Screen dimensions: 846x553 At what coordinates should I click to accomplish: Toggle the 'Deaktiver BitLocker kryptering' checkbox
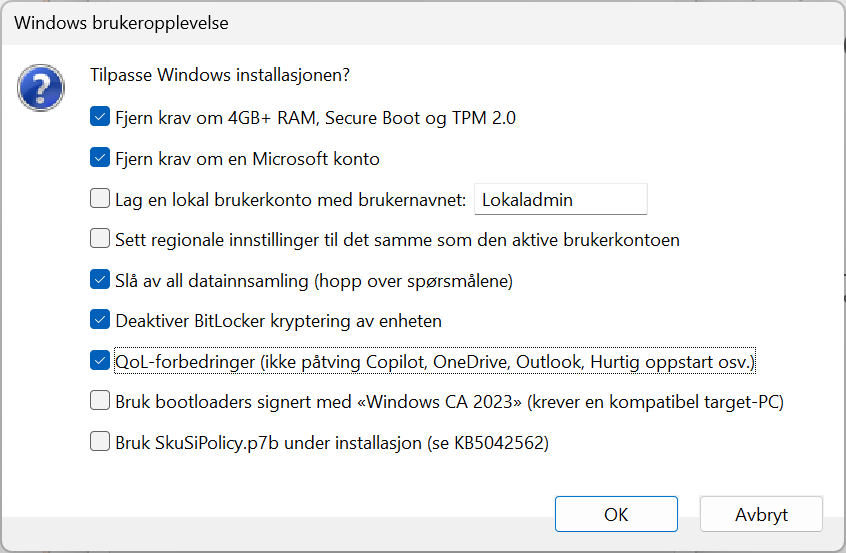pos(100,319)
